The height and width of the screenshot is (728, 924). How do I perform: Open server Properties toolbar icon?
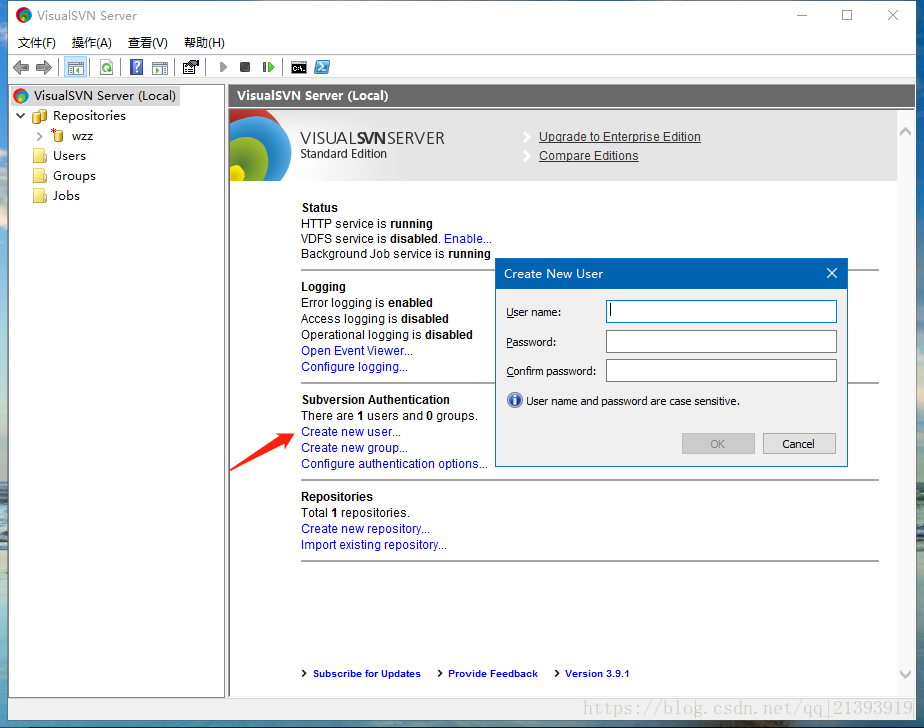coord(190,68)
